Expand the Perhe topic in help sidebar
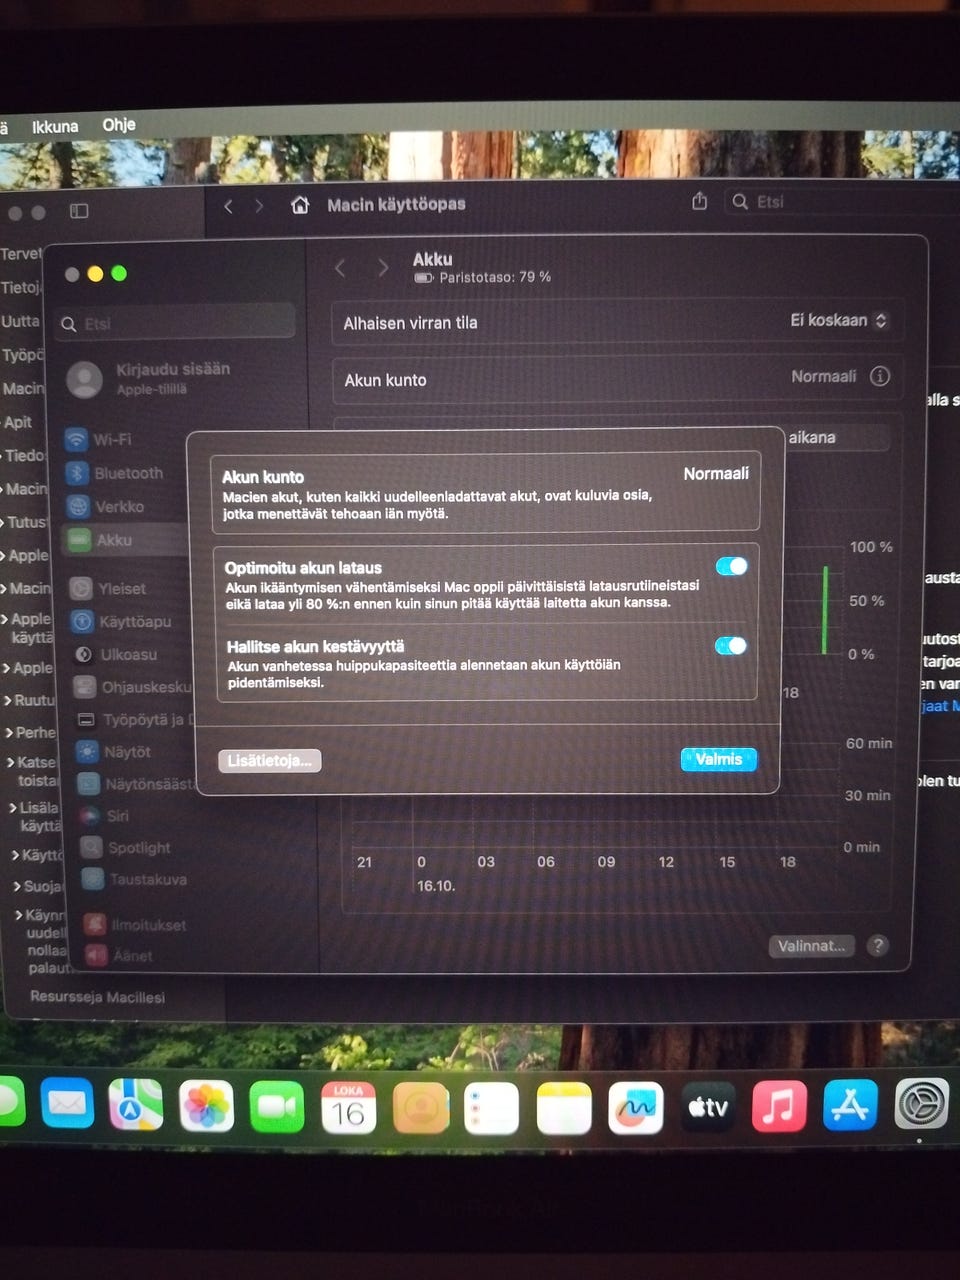This screenshot has height=1280, width=960. click(x=9, y=733)
